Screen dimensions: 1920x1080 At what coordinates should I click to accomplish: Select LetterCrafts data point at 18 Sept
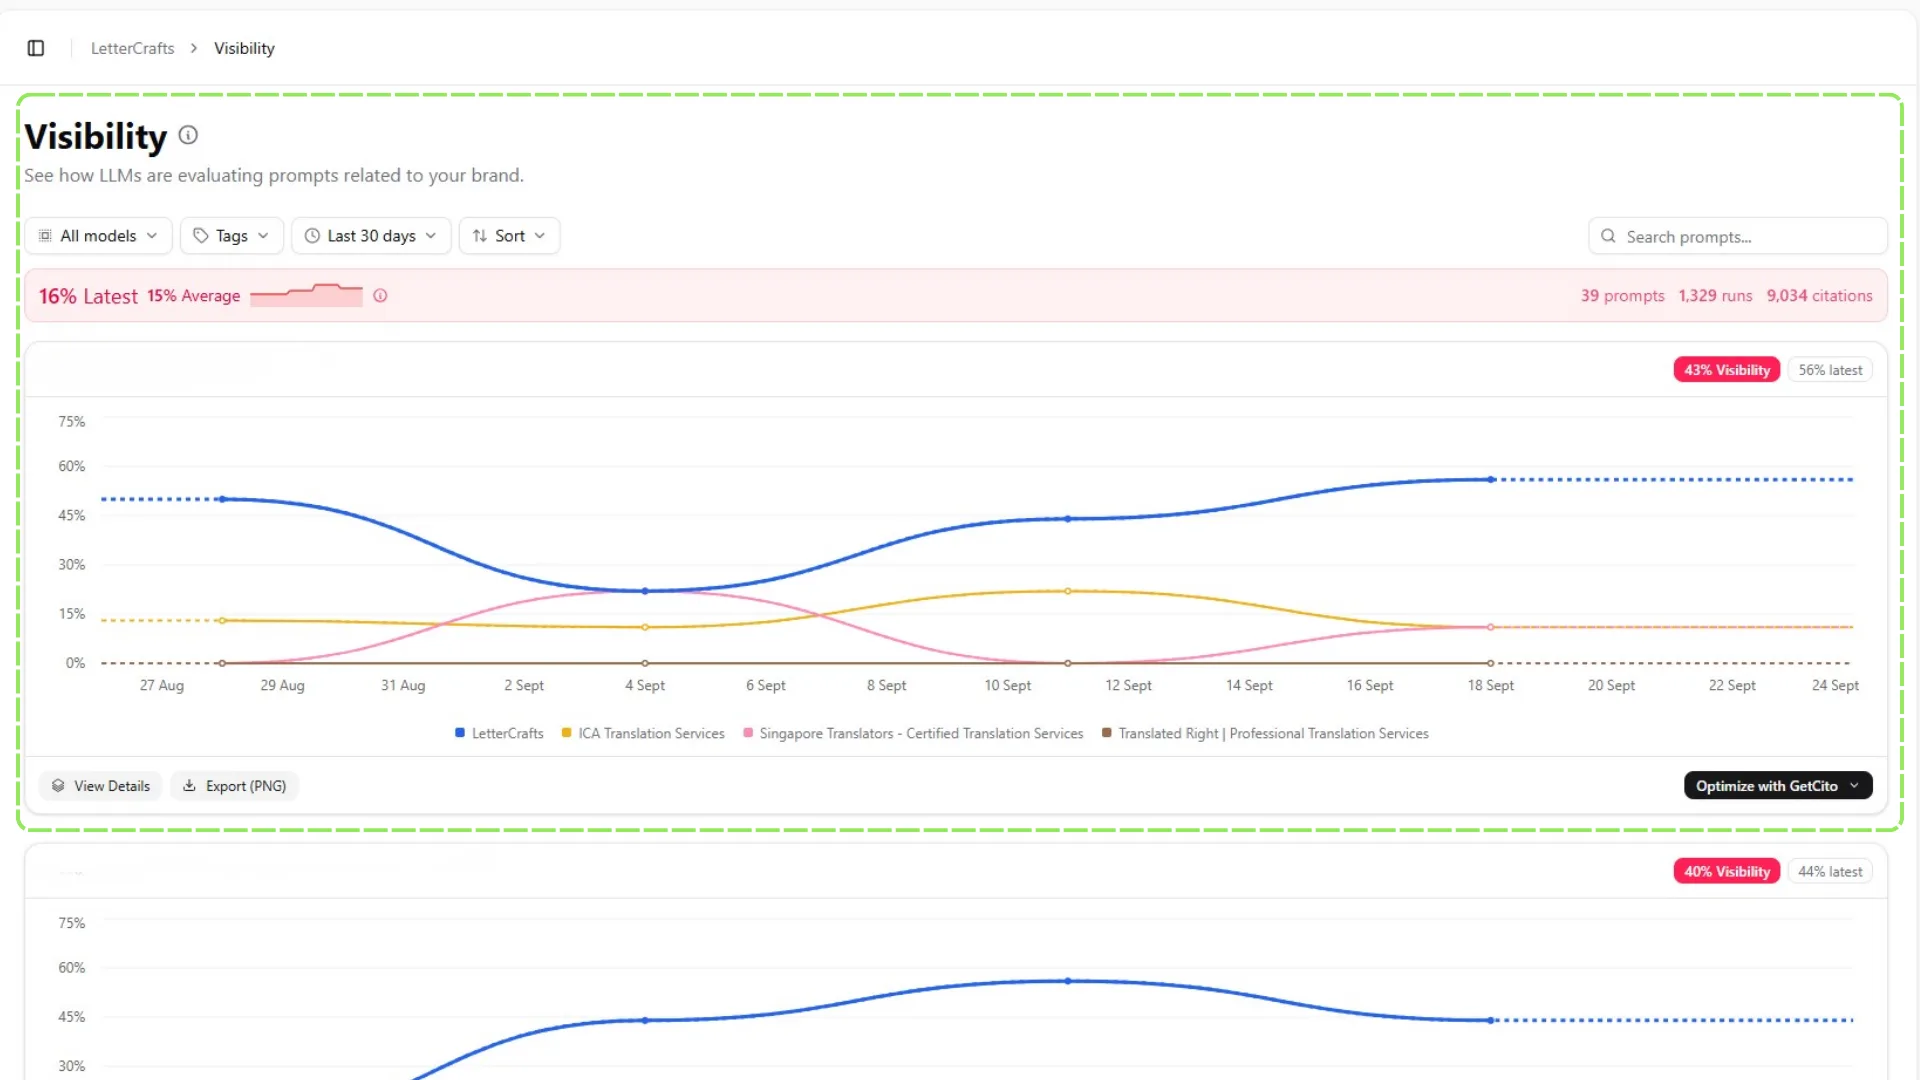(x=1491, y=480)
